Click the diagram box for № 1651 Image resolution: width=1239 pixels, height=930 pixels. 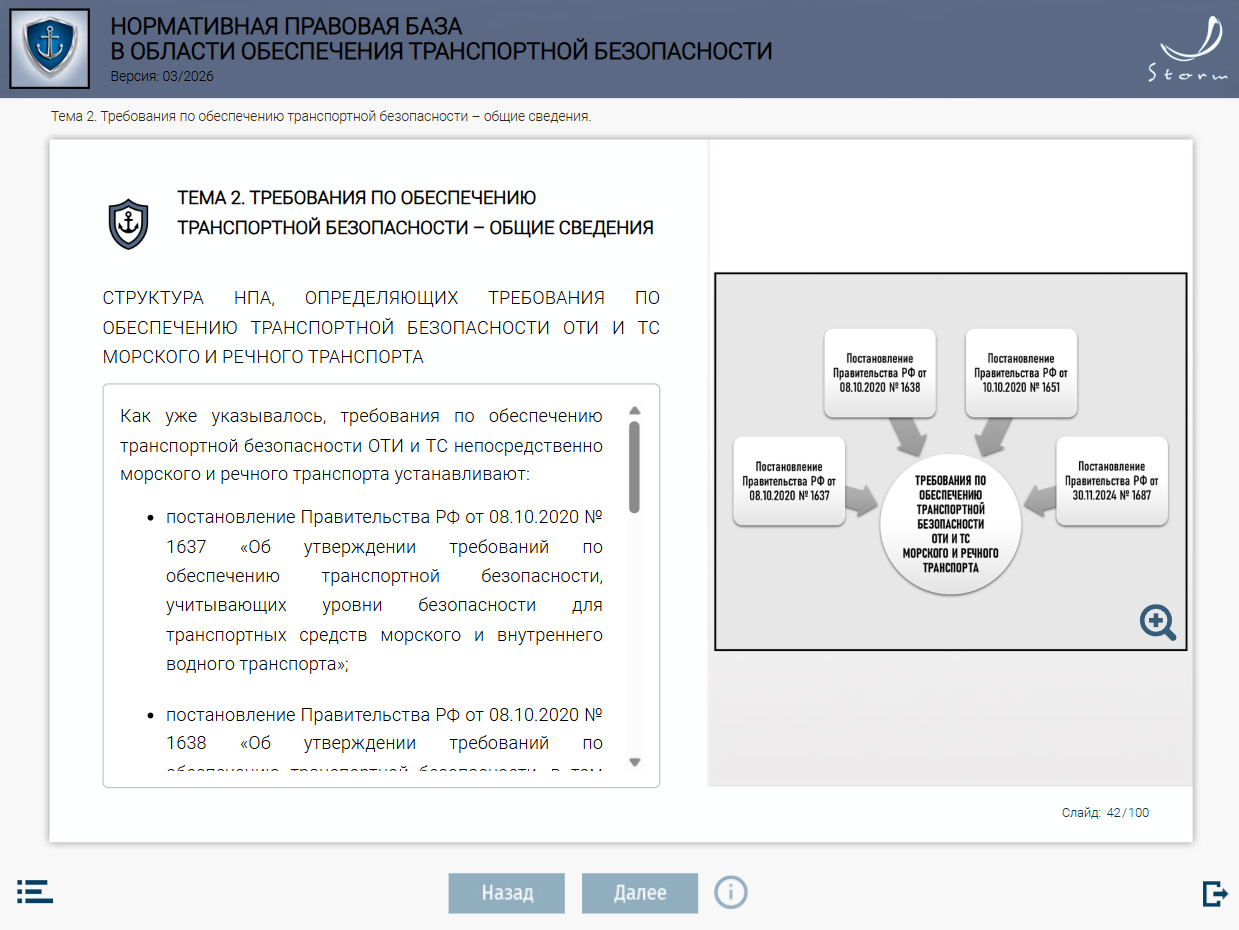(x=1021, y=372)
